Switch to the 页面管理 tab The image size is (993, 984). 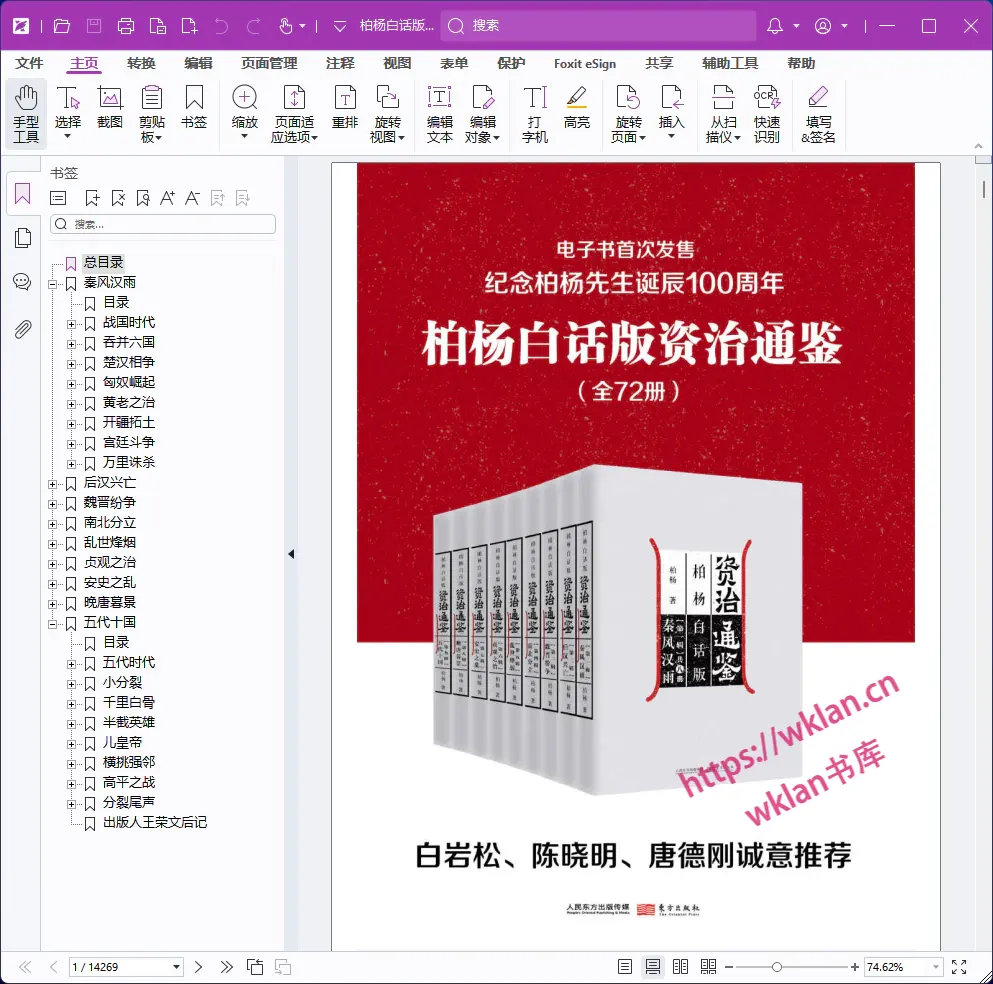269,63
